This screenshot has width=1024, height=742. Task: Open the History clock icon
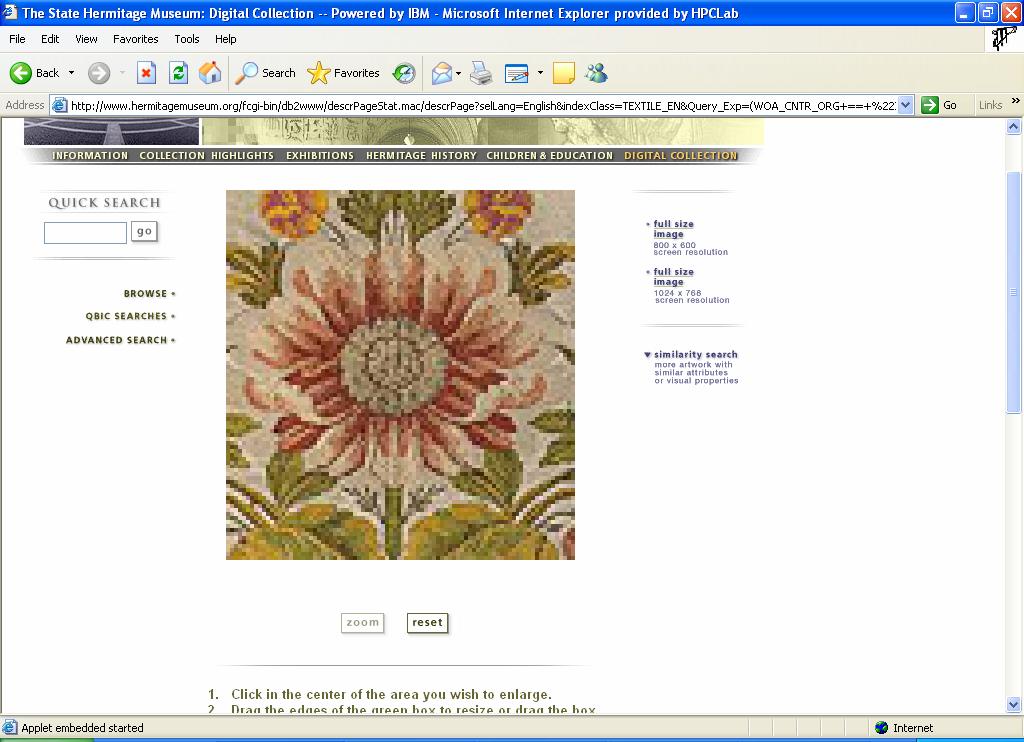(404, 73)
